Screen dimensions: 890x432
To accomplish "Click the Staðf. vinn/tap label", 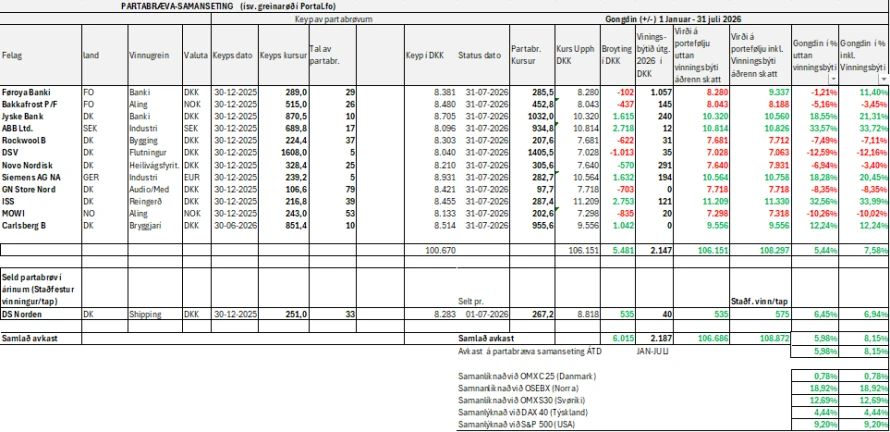I will pyautogui.click(x=757, y=299).
